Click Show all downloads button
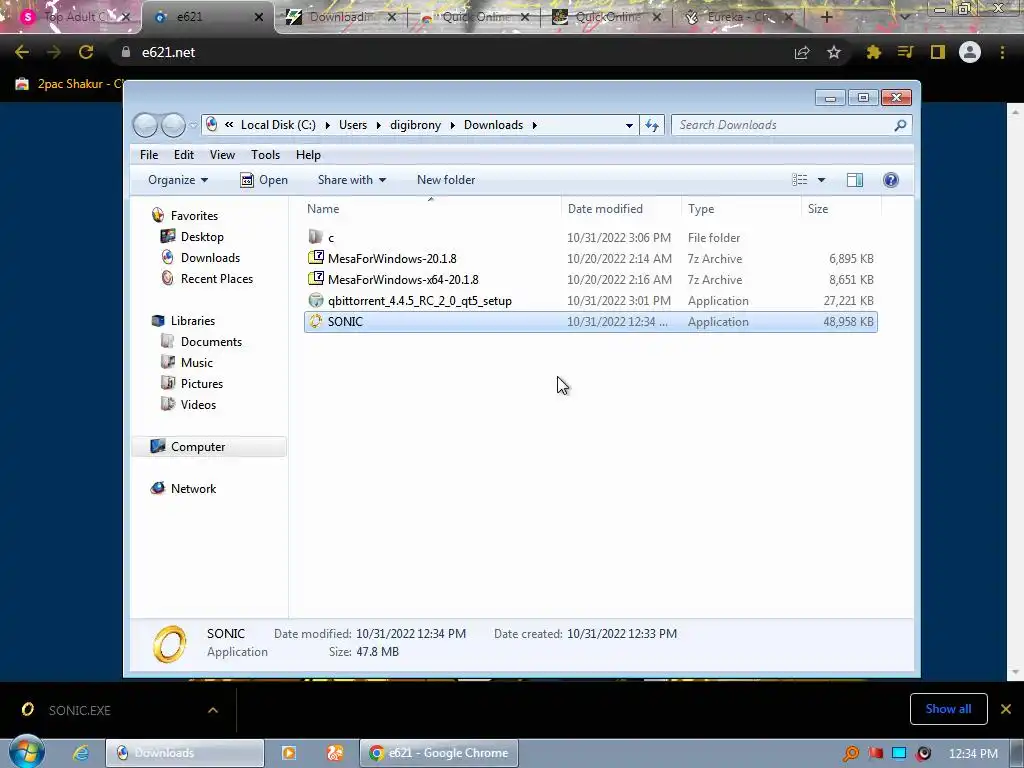Image resolution: width=1024 pixels, height=768 pixels. 948,709
